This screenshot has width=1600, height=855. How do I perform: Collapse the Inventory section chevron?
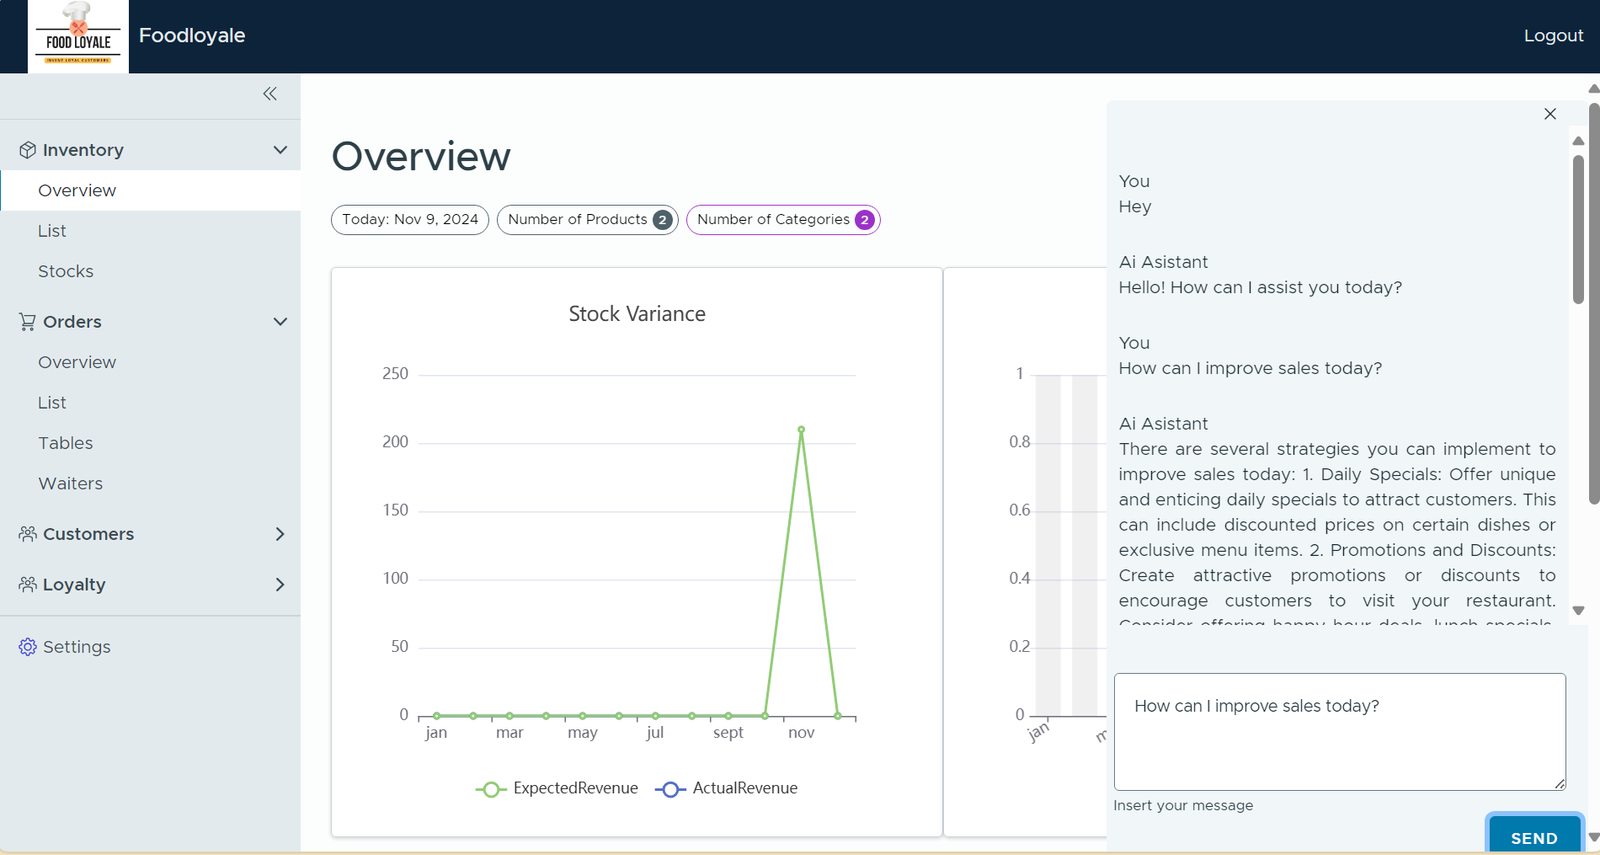tap(280, 150)
